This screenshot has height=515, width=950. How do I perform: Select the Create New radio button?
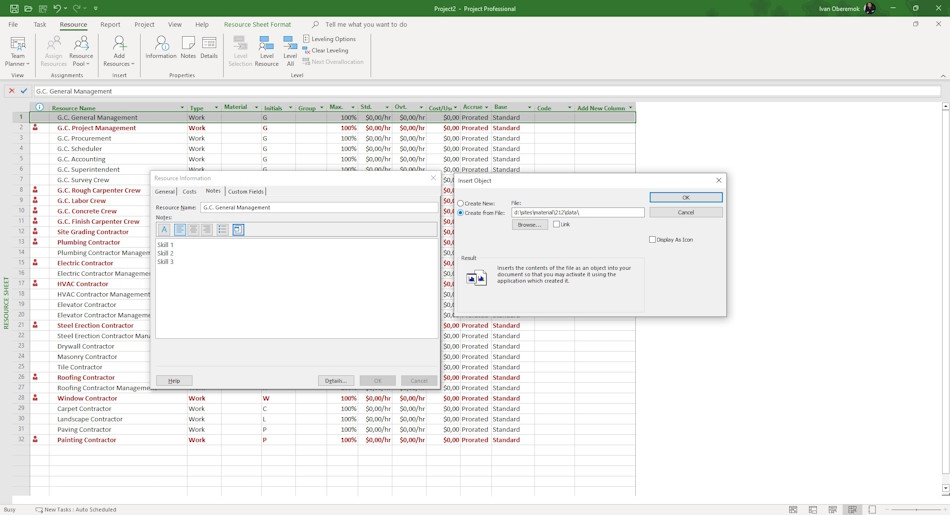pyautogui.click(x=460, y=204)
